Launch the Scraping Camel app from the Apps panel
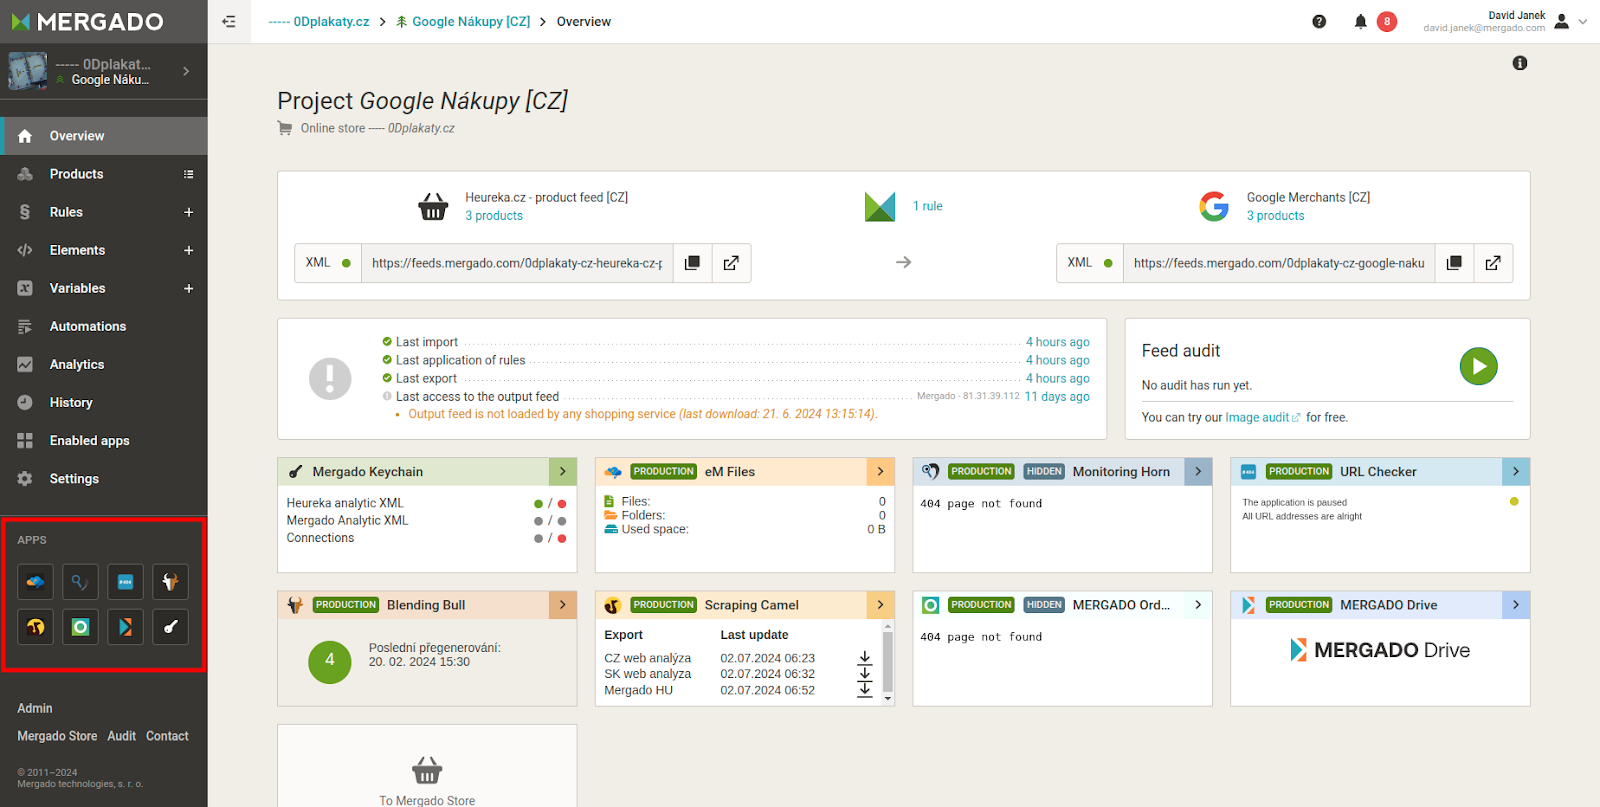This screenshot has width=1600, height=807. tap(36, 627)
